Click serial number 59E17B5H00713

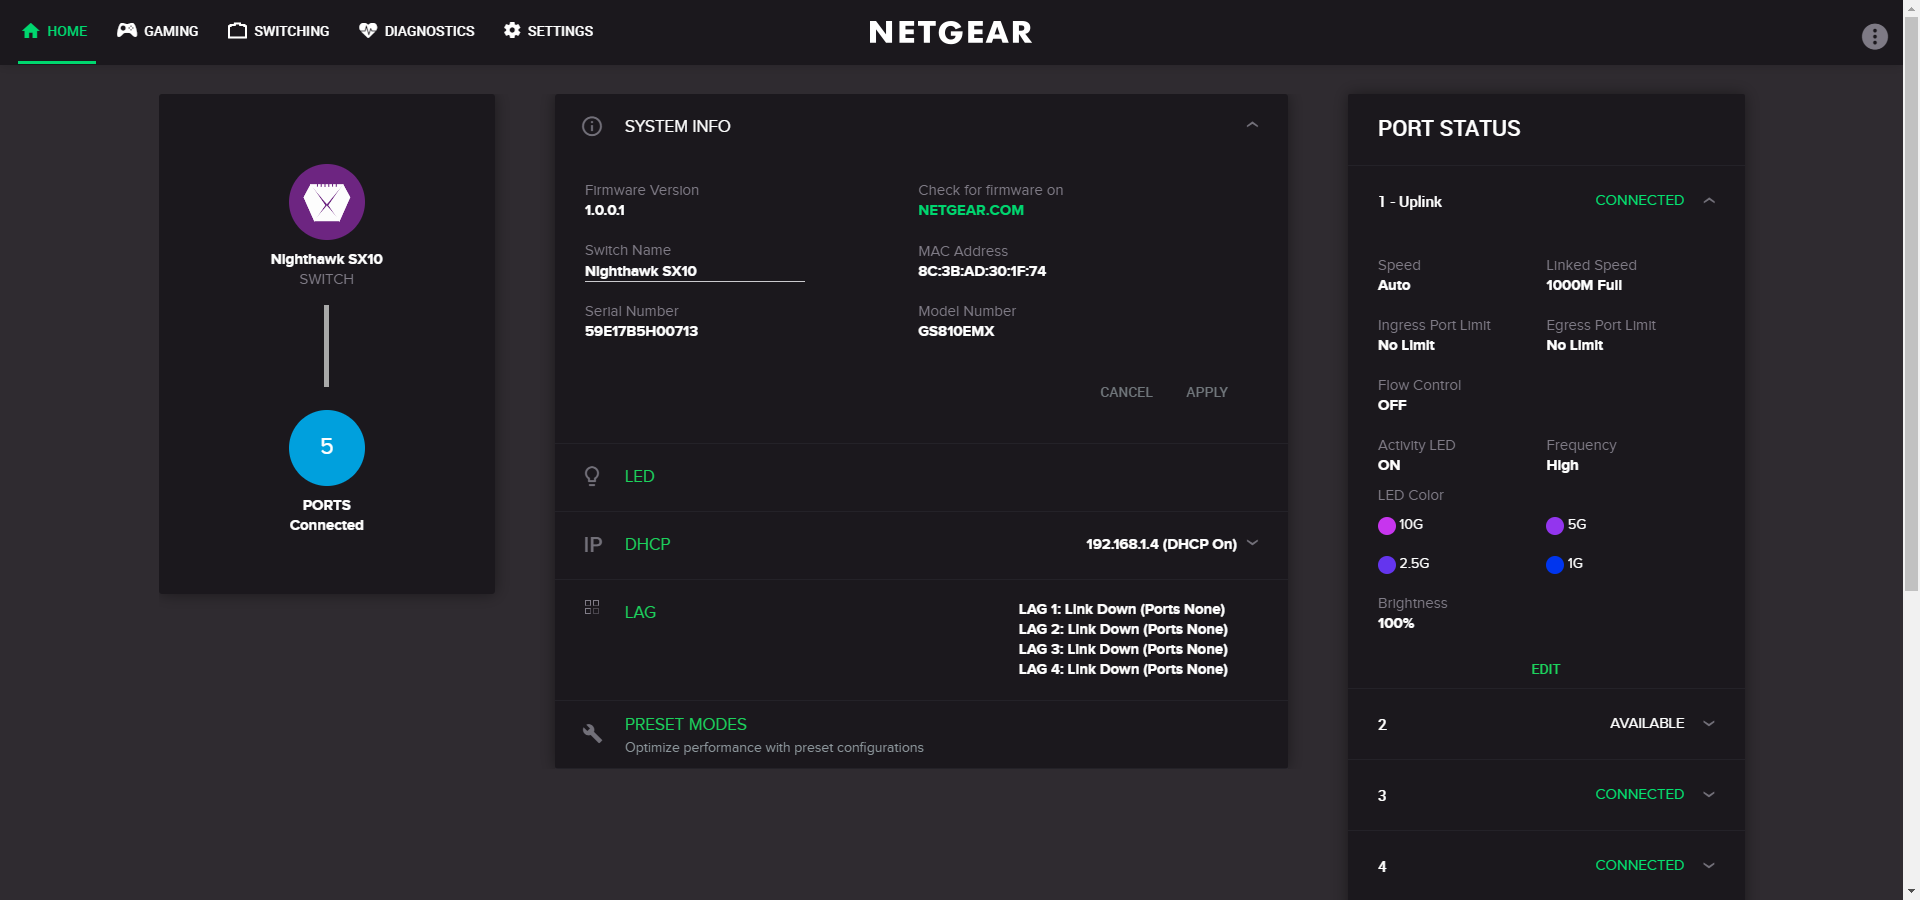pyautogui.click(x=641, y=331)
